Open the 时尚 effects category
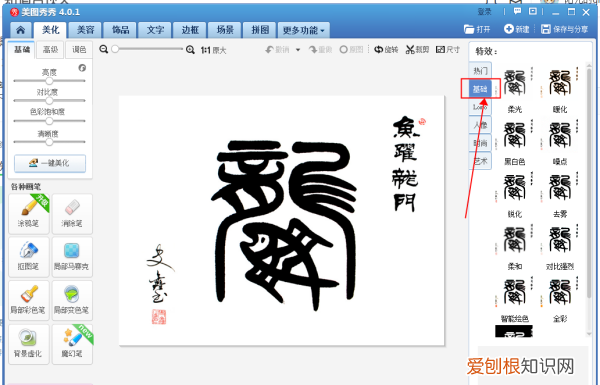Image resolution: width=600 pixels, height=385 pixels. tap(480, 143)
